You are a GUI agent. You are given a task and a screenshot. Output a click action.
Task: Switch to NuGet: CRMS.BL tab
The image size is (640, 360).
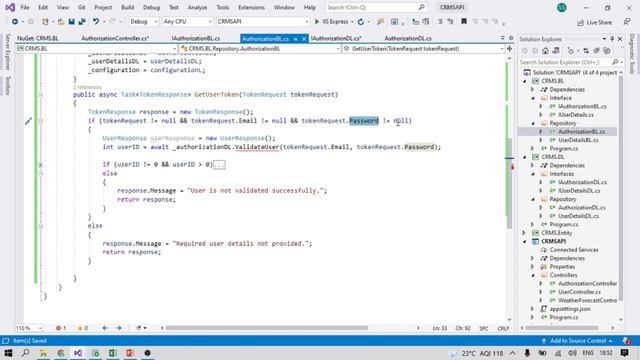coord(38,38)
